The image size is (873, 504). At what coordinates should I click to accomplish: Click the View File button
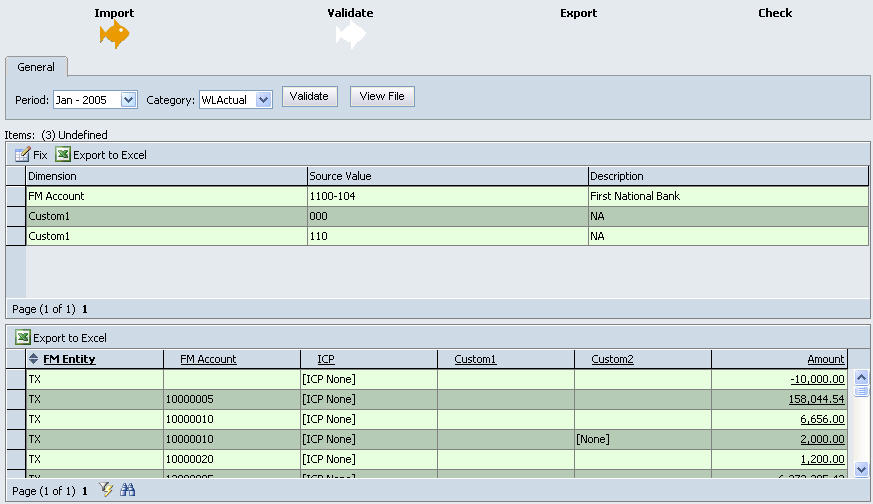tap(382, 96)
